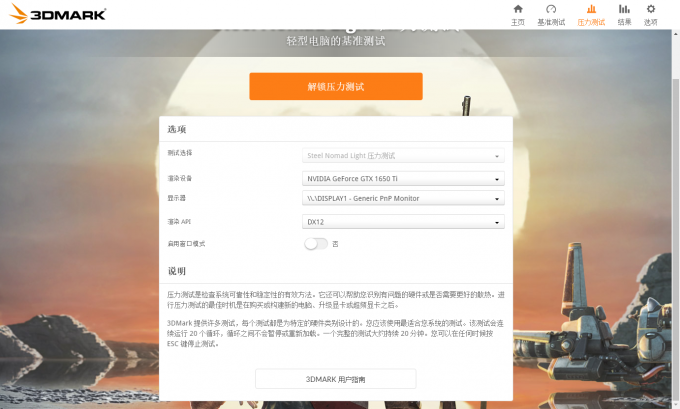Open the 选项 gear icon
Image resolution: width=680 pixels, height=409 pixels.
click(x=651, y=9)
